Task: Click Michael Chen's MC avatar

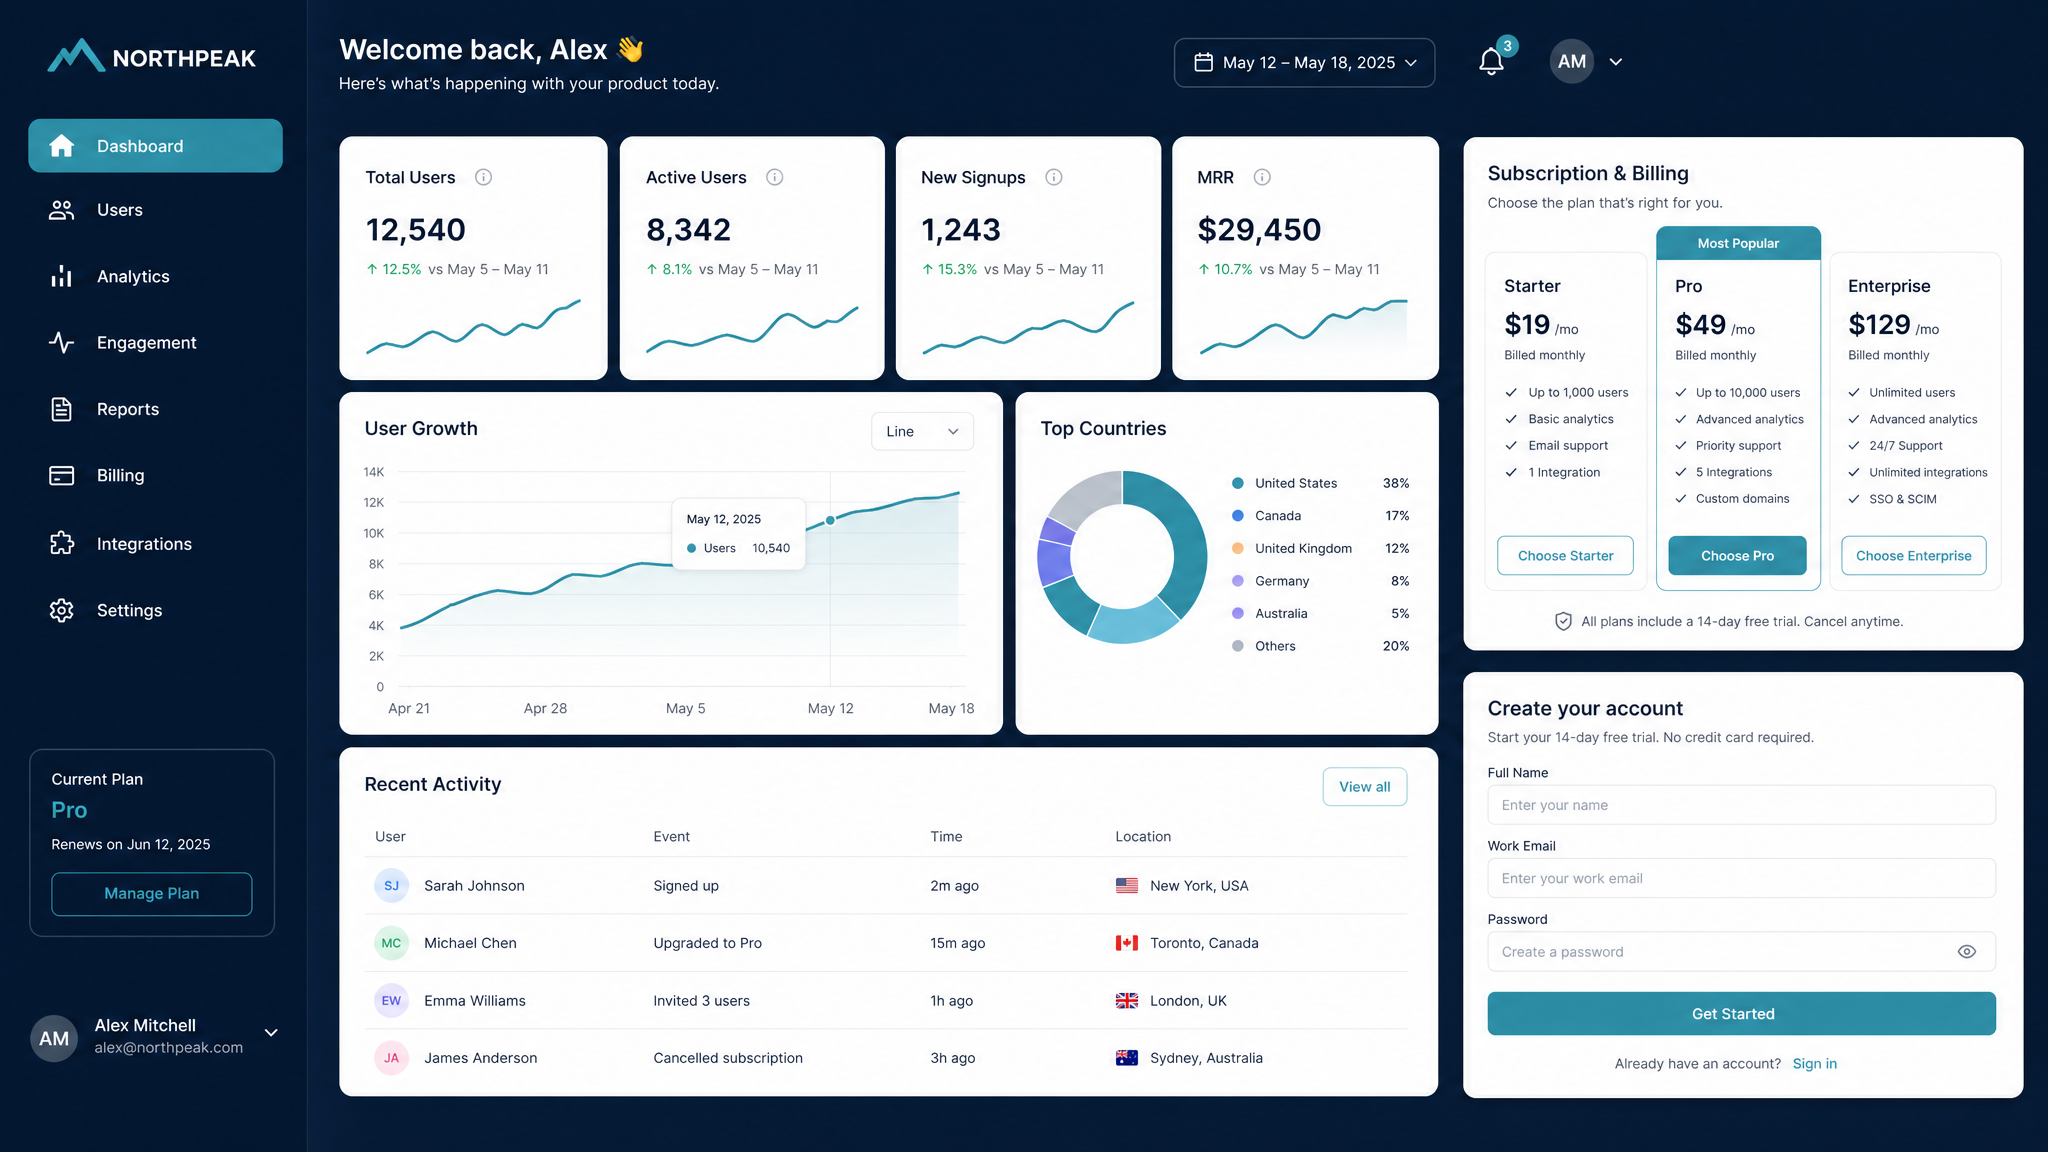Action: pyautogui.click(x=391, y=943)
